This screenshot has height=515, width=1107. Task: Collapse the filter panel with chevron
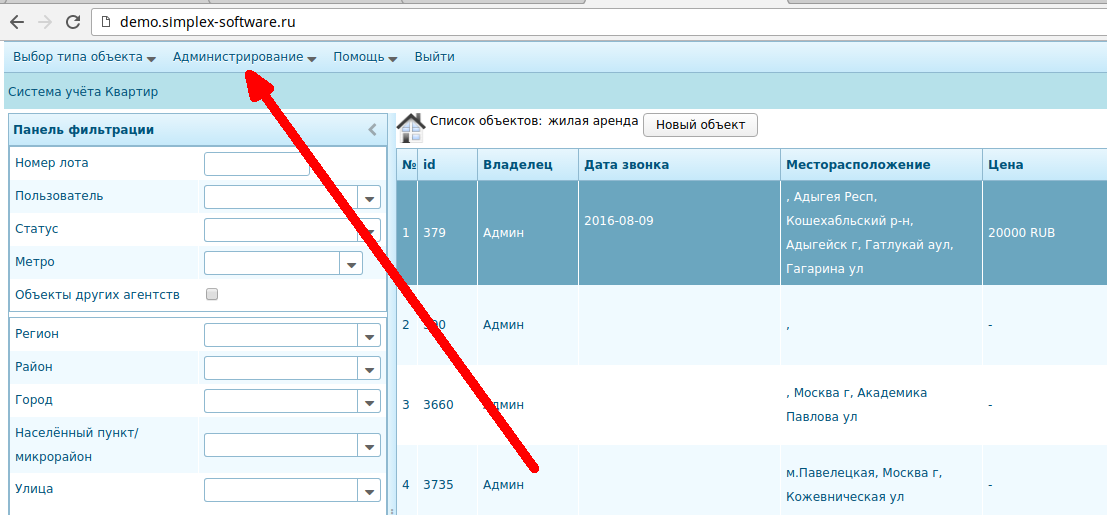[372, 129]
